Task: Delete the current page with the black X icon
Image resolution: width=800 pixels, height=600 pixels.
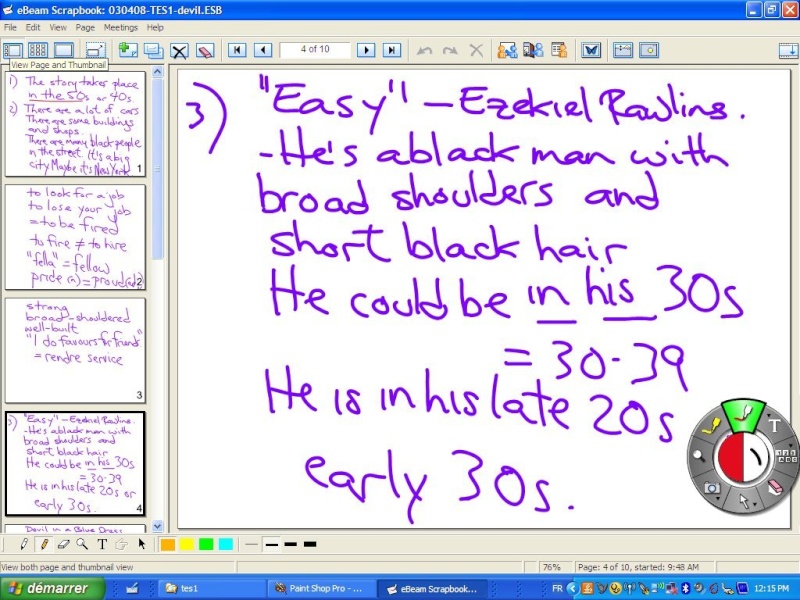Action: tap(179, 51)
